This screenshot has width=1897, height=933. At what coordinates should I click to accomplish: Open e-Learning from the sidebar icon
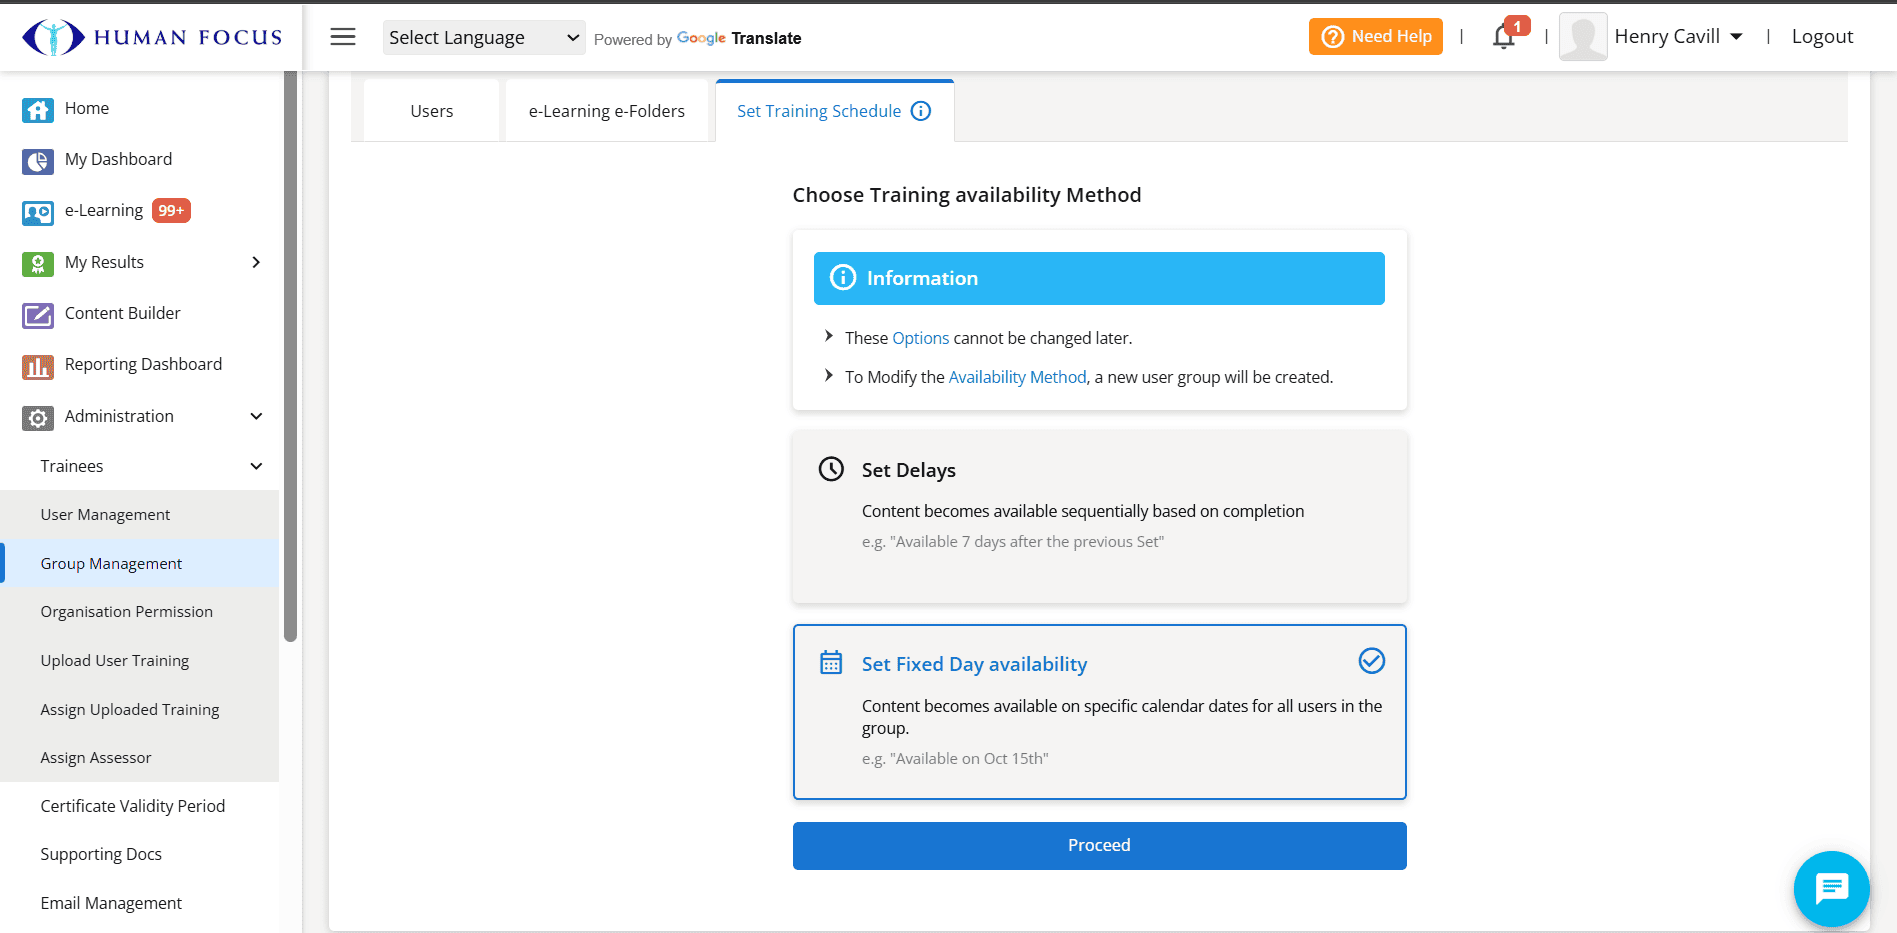[37, 212]
